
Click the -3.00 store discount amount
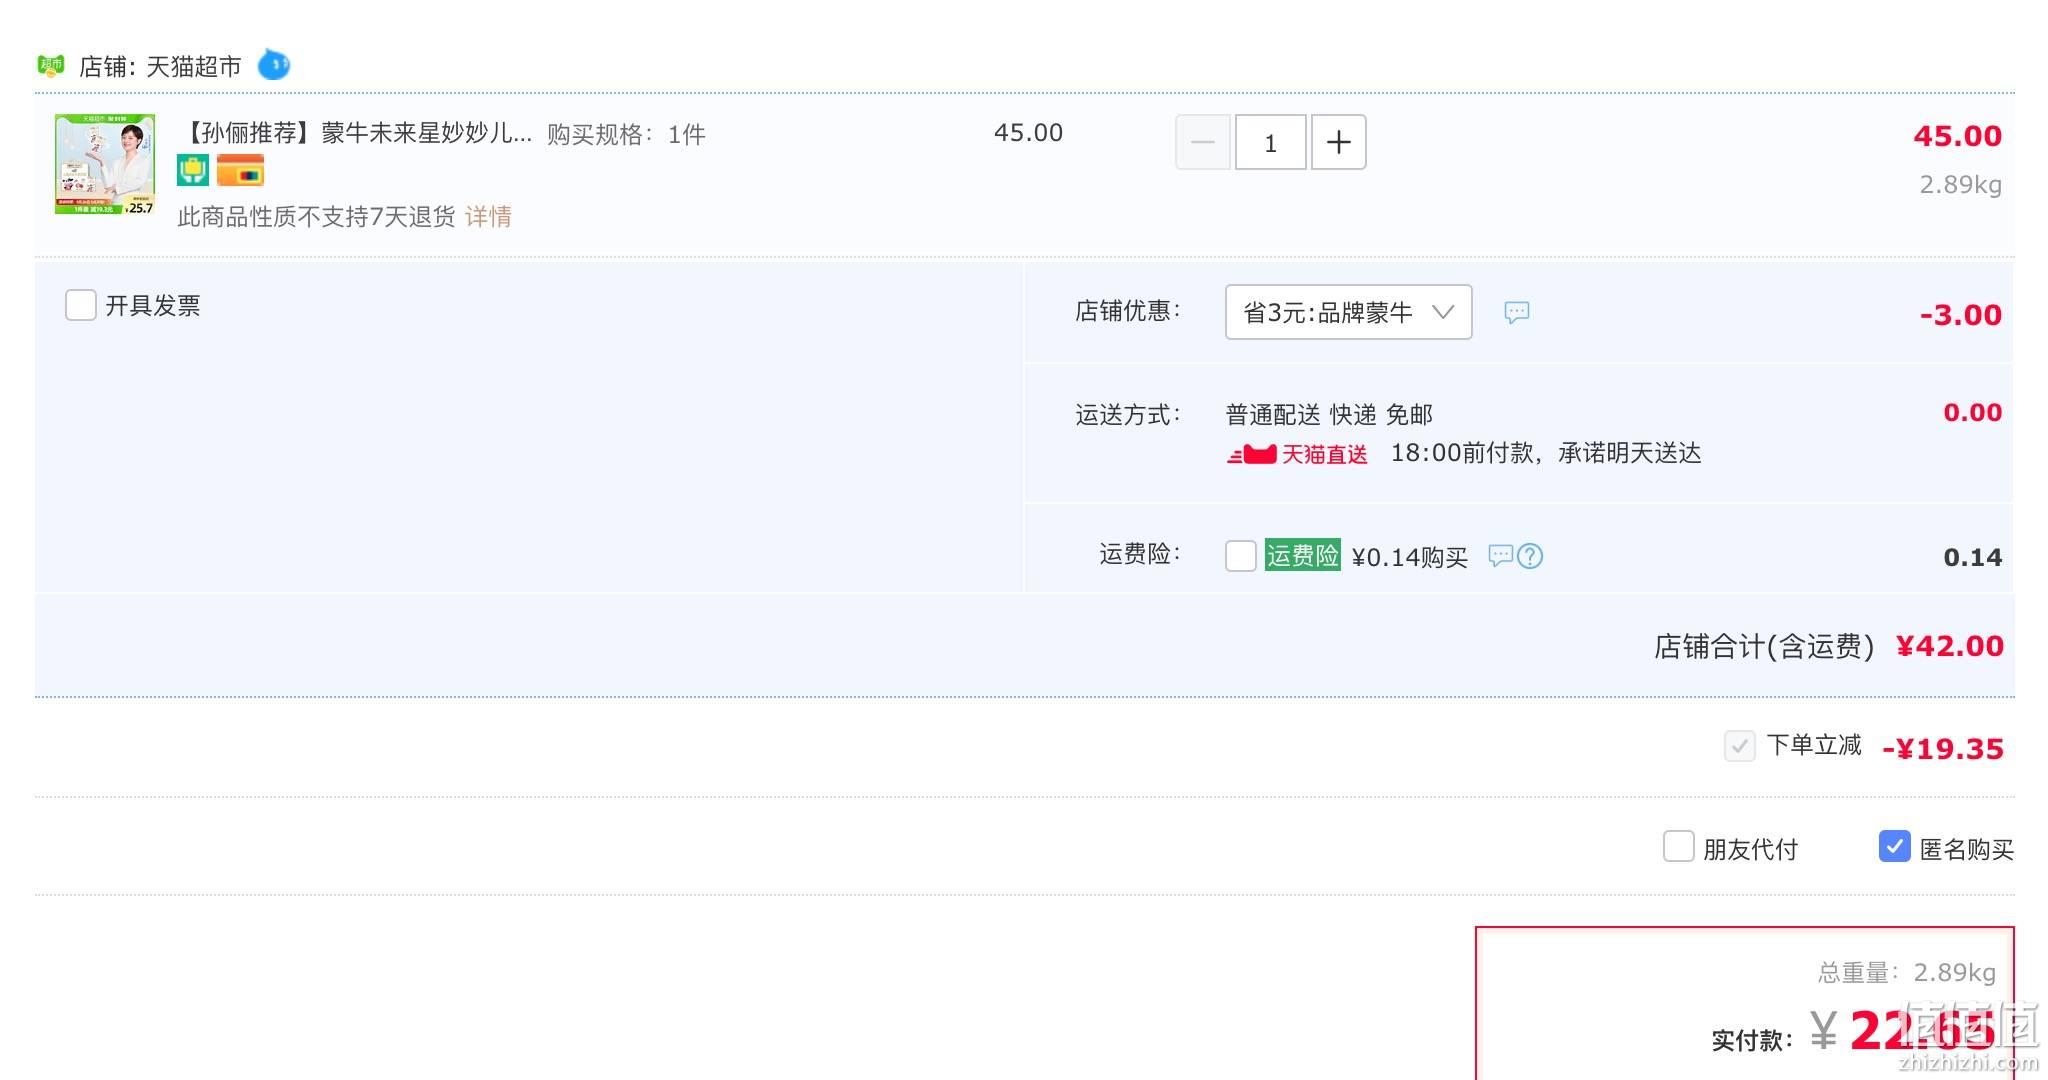point(1960,315)
